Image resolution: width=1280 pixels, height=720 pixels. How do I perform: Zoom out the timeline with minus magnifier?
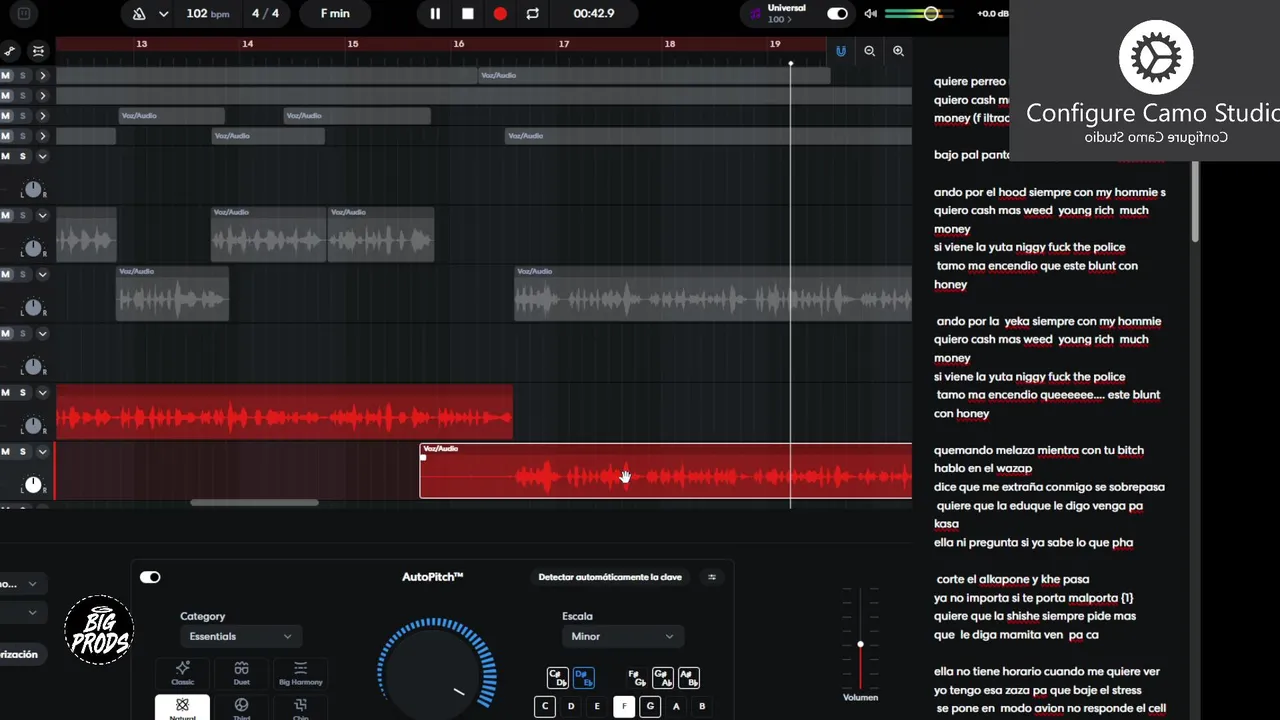(x=869, y=51)
